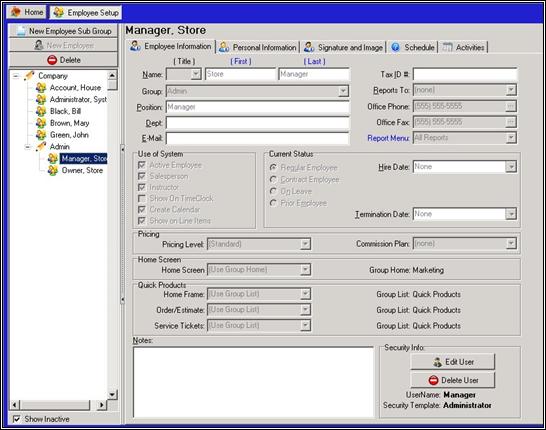Click the Report Menu link label
This screenshot has width=546, height=430.
tap(388, 138)
